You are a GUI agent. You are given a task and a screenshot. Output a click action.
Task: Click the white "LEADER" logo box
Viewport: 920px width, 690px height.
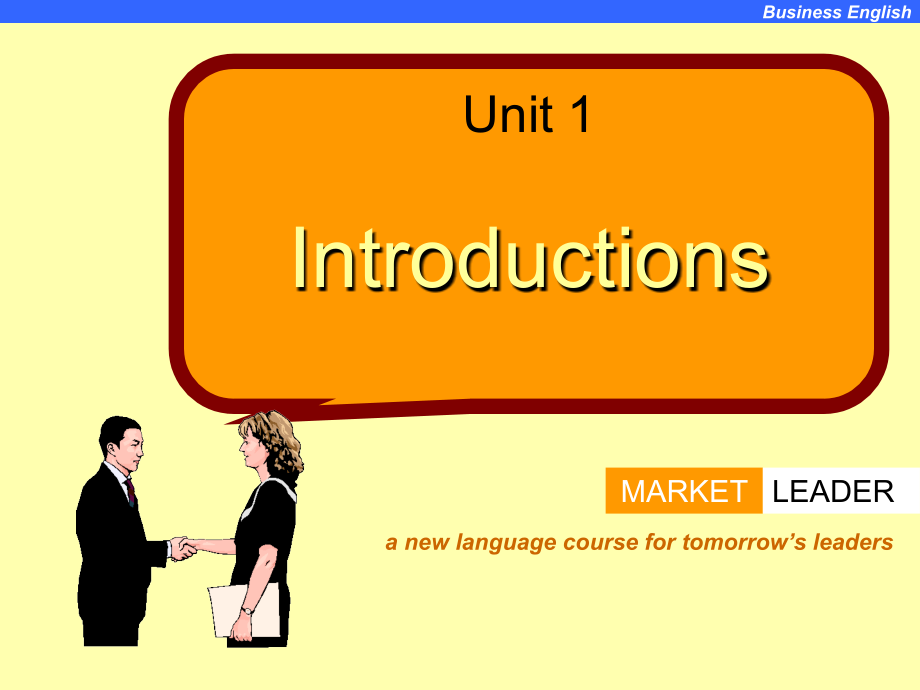click(x=841, y=491)
